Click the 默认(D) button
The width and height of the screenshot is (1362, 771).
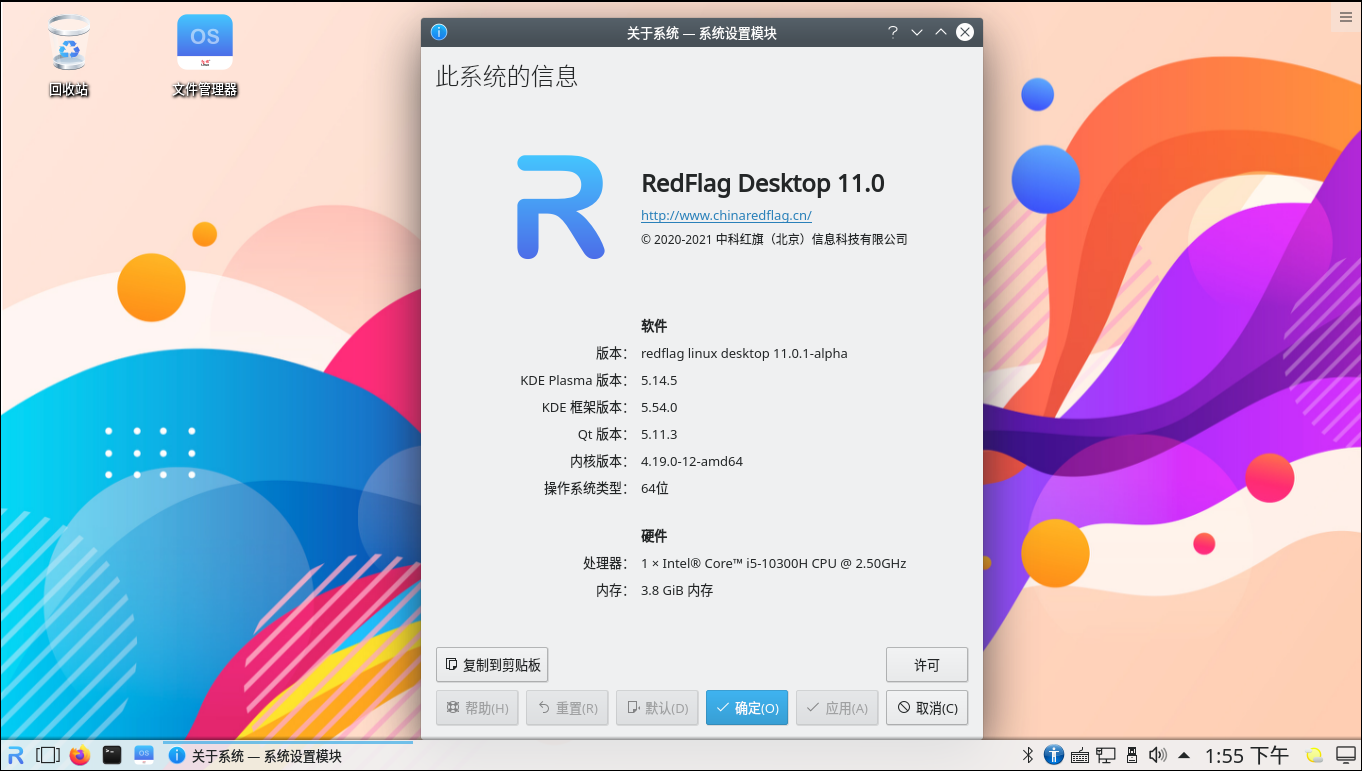(657, 708)
